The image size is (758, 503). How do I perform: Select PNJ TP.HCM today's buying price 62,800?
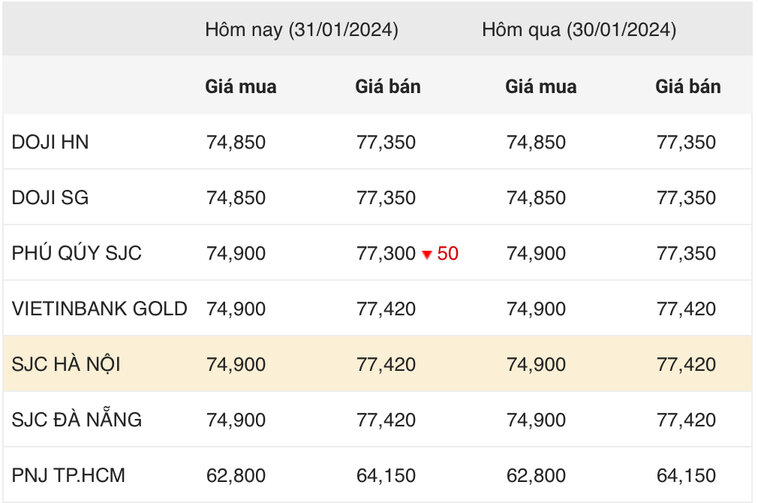click(x=236, y=475)
